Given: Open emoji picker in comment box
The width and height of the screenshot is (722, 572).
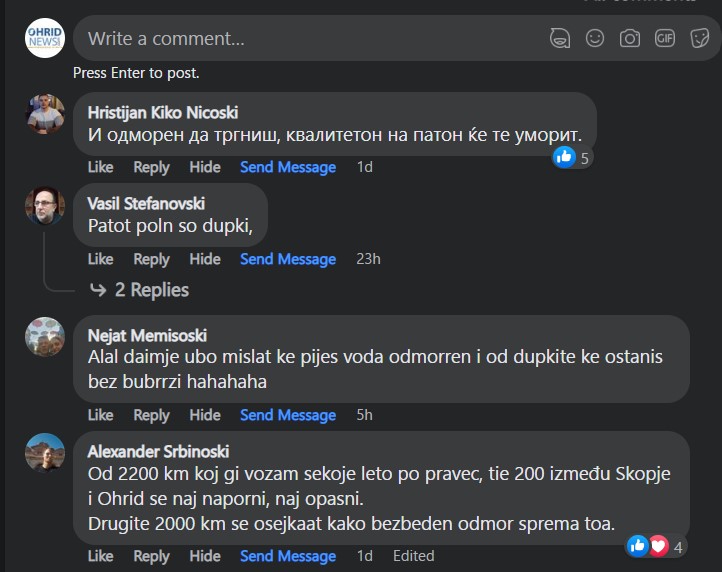Looking at the screenshot, I should click(595, 38).
